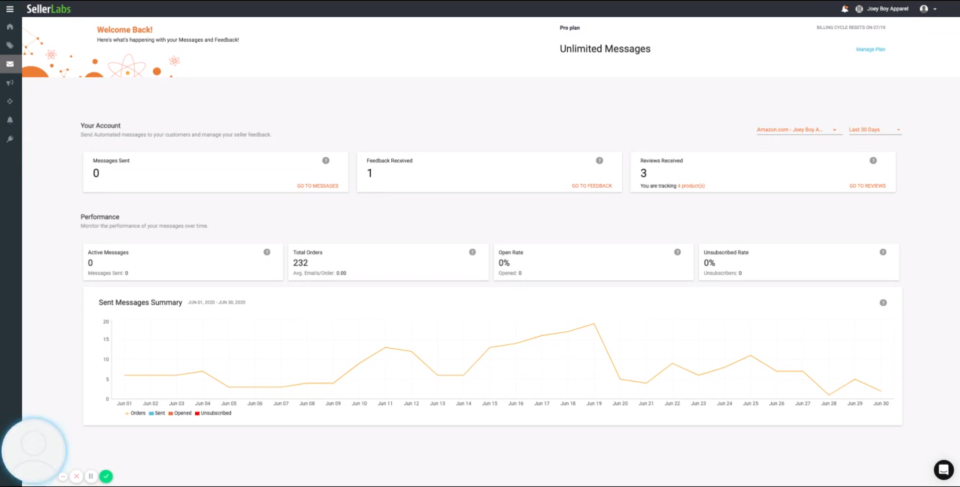Click the Performance section heading
The width and height of the screenshot is (960, 487).
coord(100,217)
